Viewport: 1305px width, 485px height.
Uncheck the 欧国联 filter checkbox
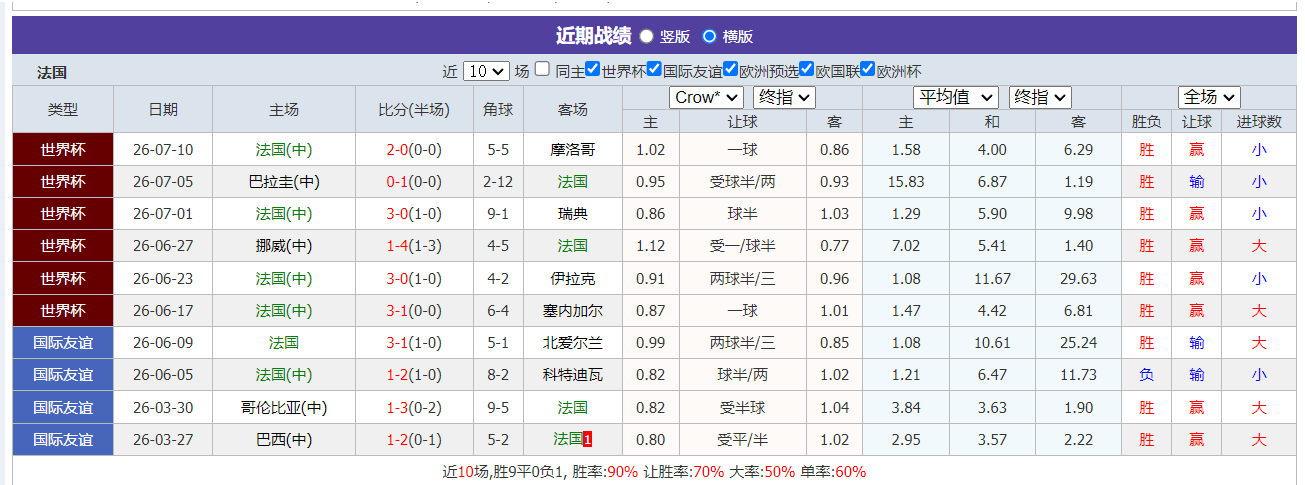(x=806, y=70)
